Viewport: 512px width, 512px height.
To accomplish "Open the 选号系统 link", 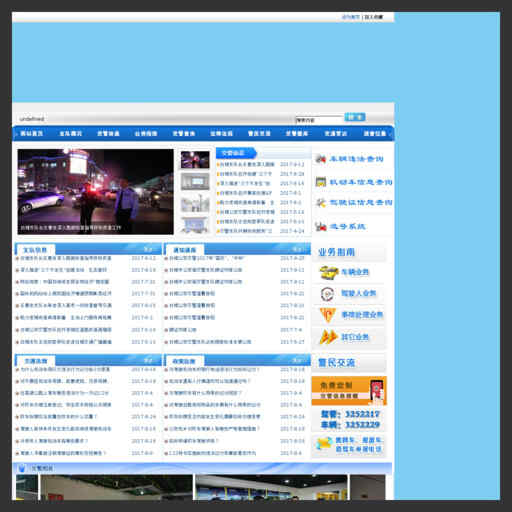I will click(x=347, y=227).
